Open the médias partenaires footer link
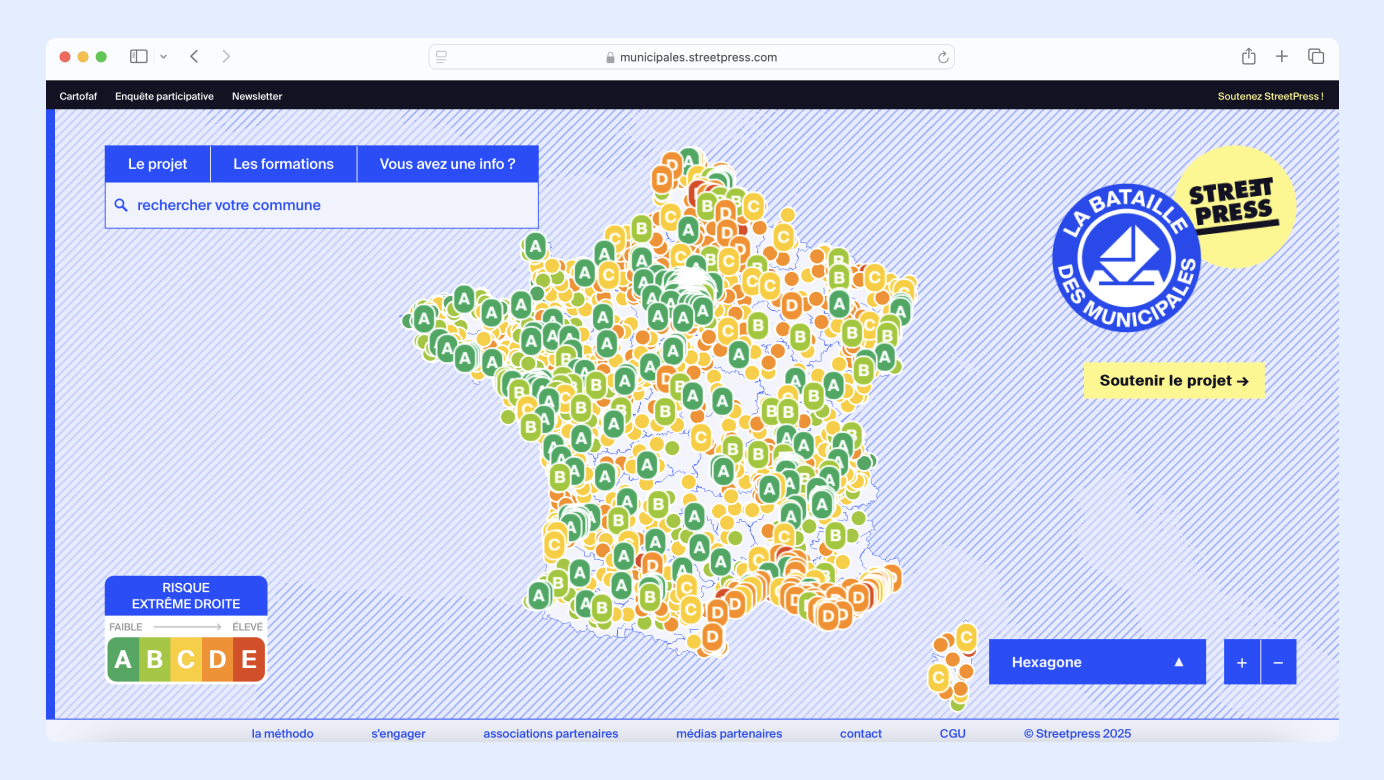The height and width of the screenshot is (780, 1384). [x=729, y=734]
